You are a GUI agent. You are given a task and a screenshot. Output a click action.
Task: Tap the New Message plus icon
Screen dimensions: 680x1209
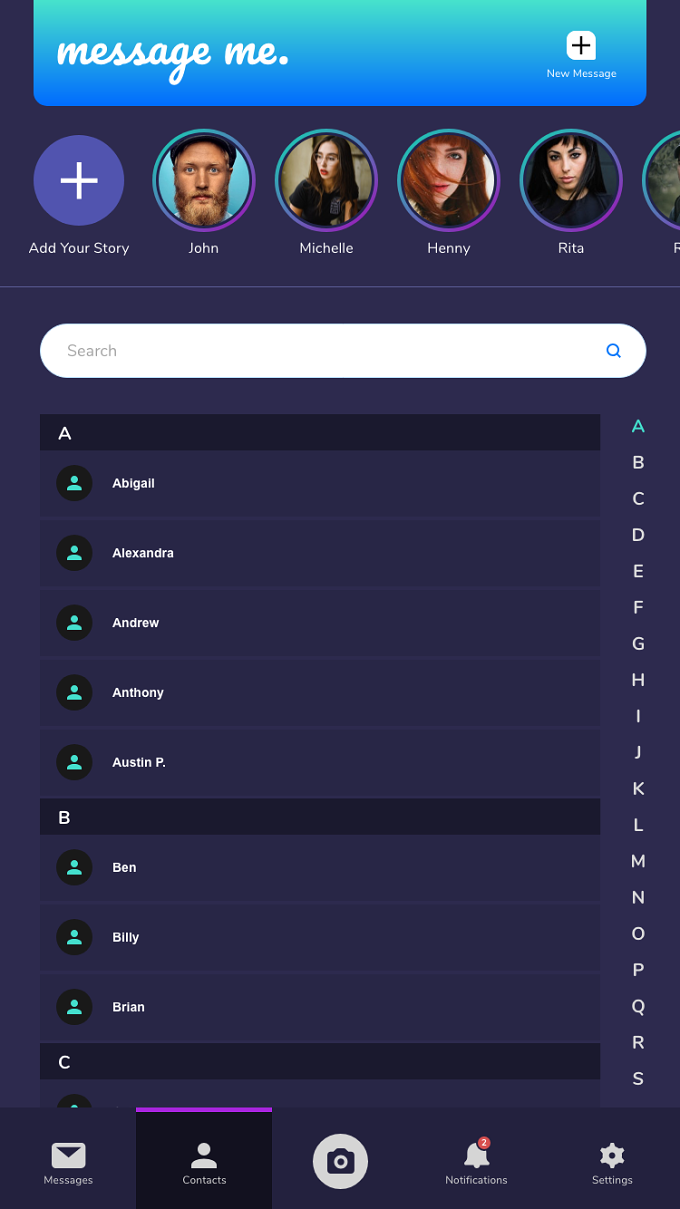(x=581, y=45)
